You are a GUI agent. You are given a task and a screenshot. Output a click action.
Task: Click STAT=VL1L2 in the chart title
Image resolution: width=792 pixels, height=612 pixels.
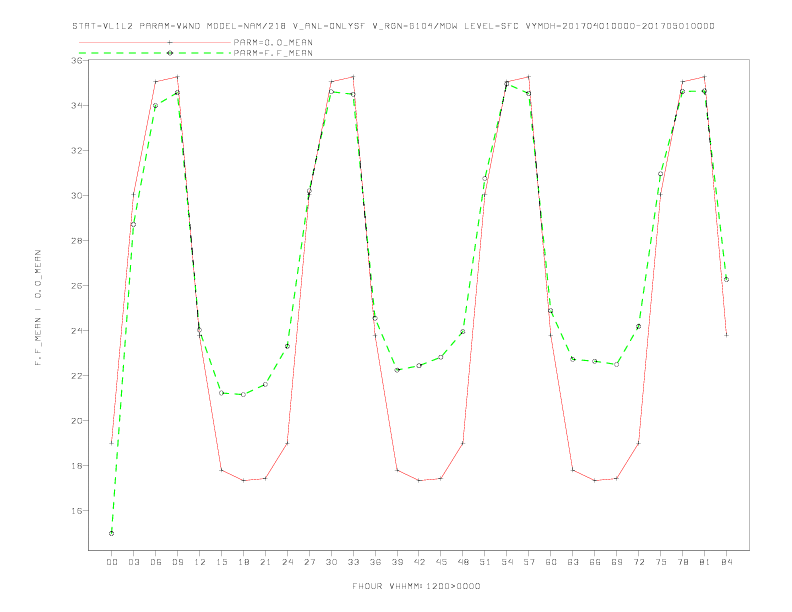[103, 26]
